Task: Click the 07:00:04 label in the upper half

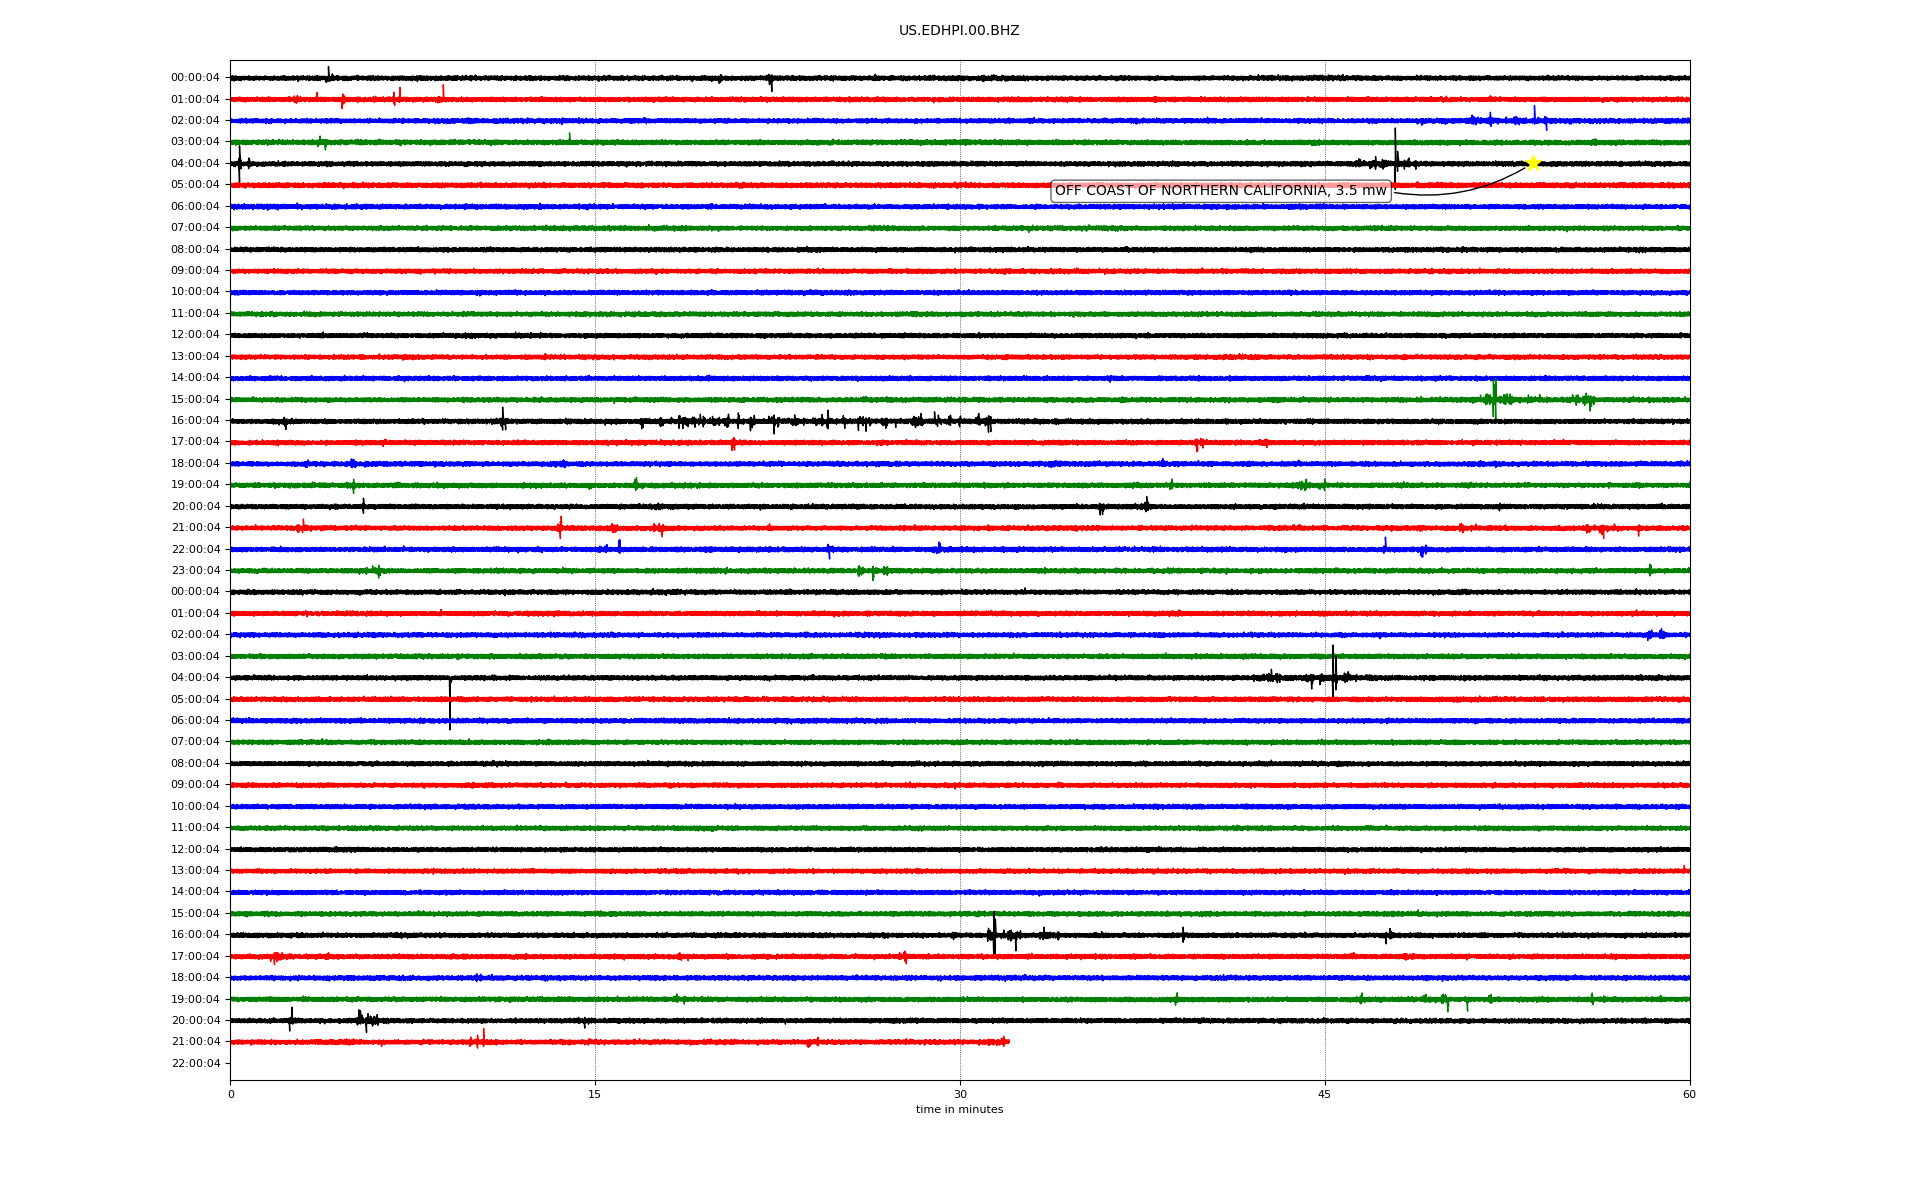Action: (195, 227)
